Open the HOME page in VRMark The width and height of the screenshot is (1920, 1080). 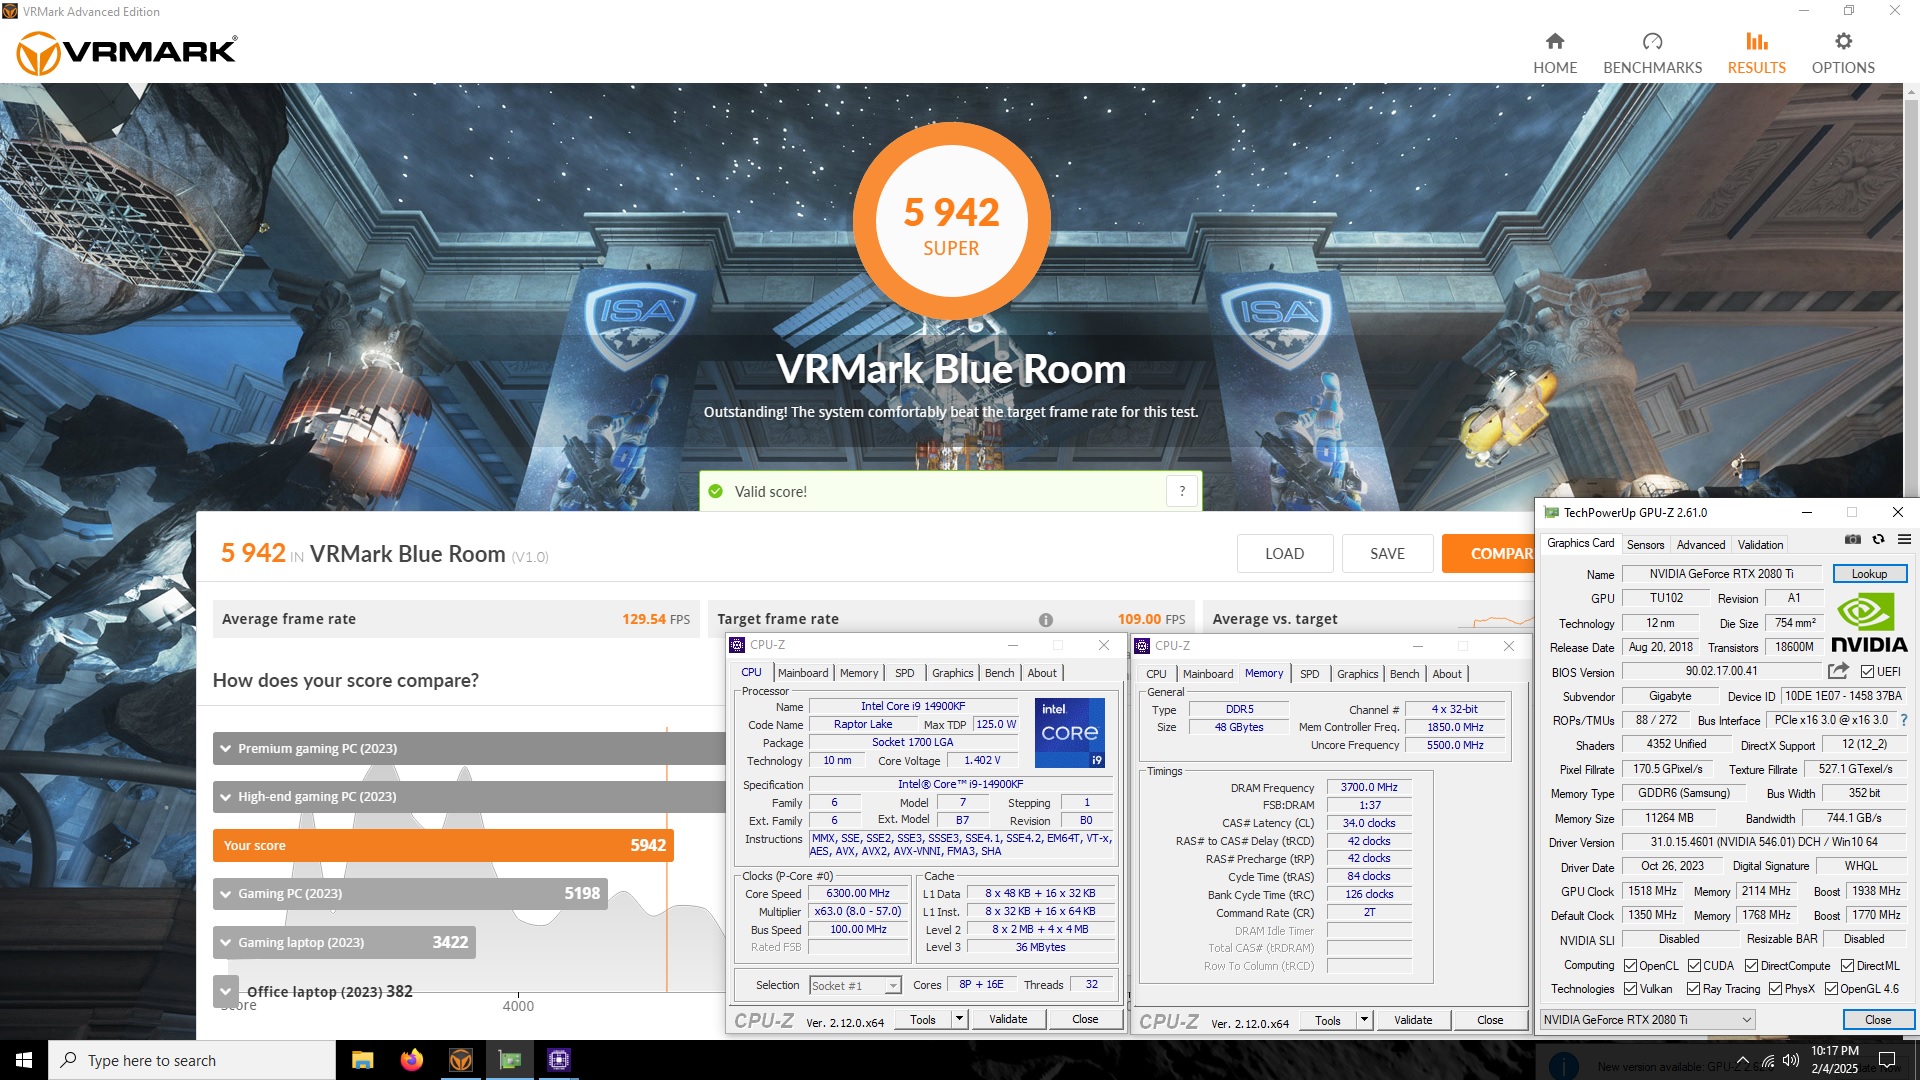[1555, 54]
